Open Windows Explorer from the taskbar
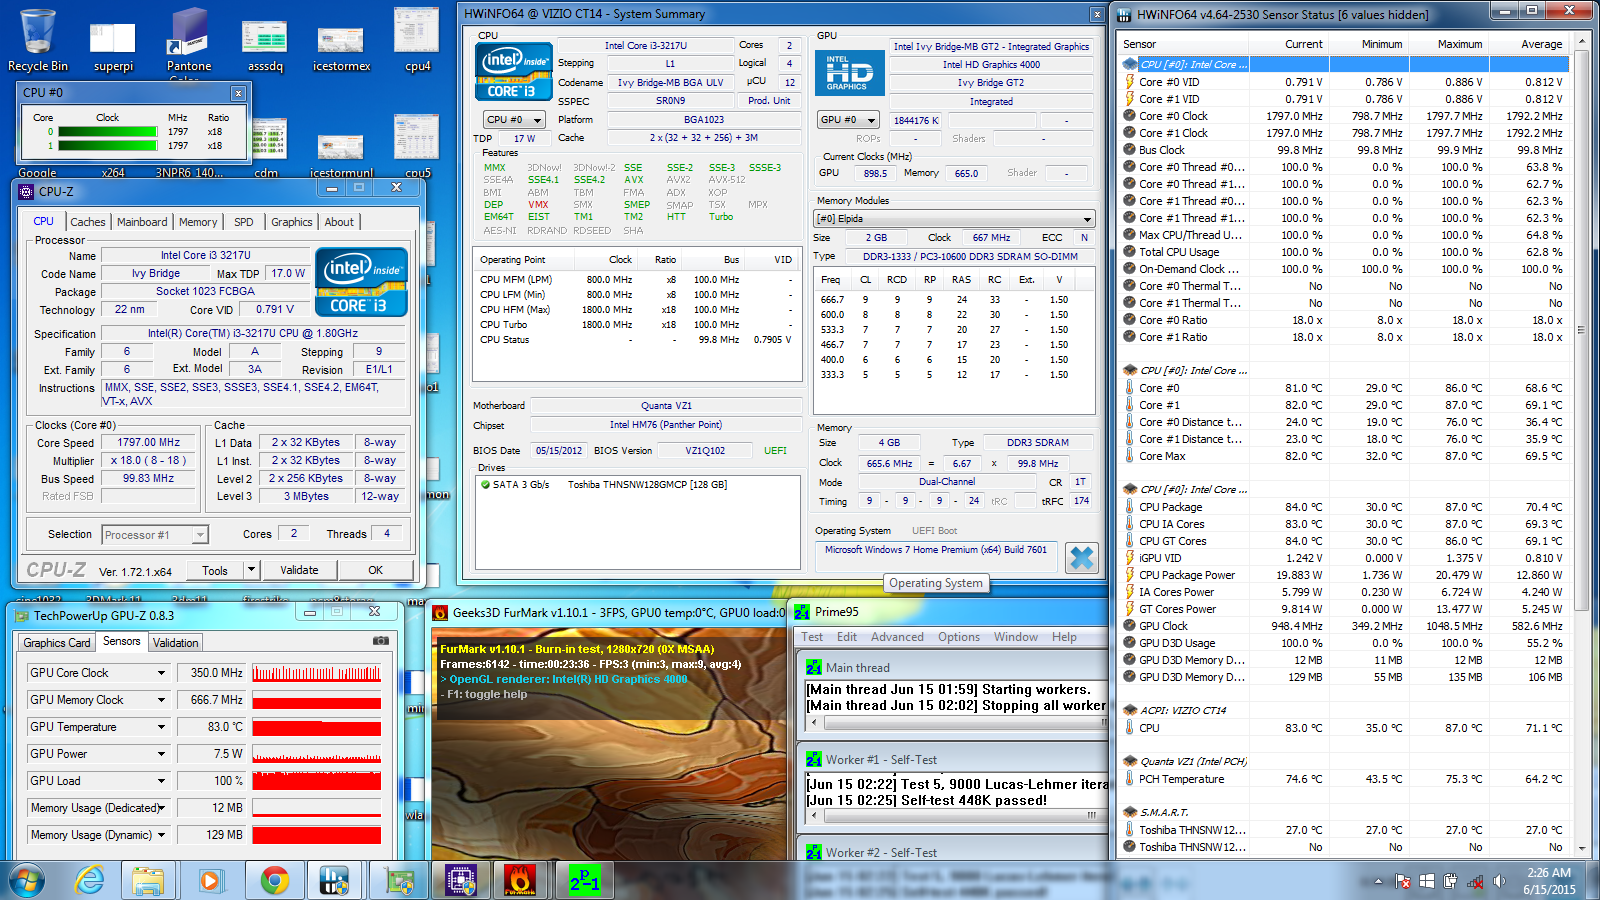Viewport: 1600px width, 900px height. pyautogui.click(x=148, y=880)
